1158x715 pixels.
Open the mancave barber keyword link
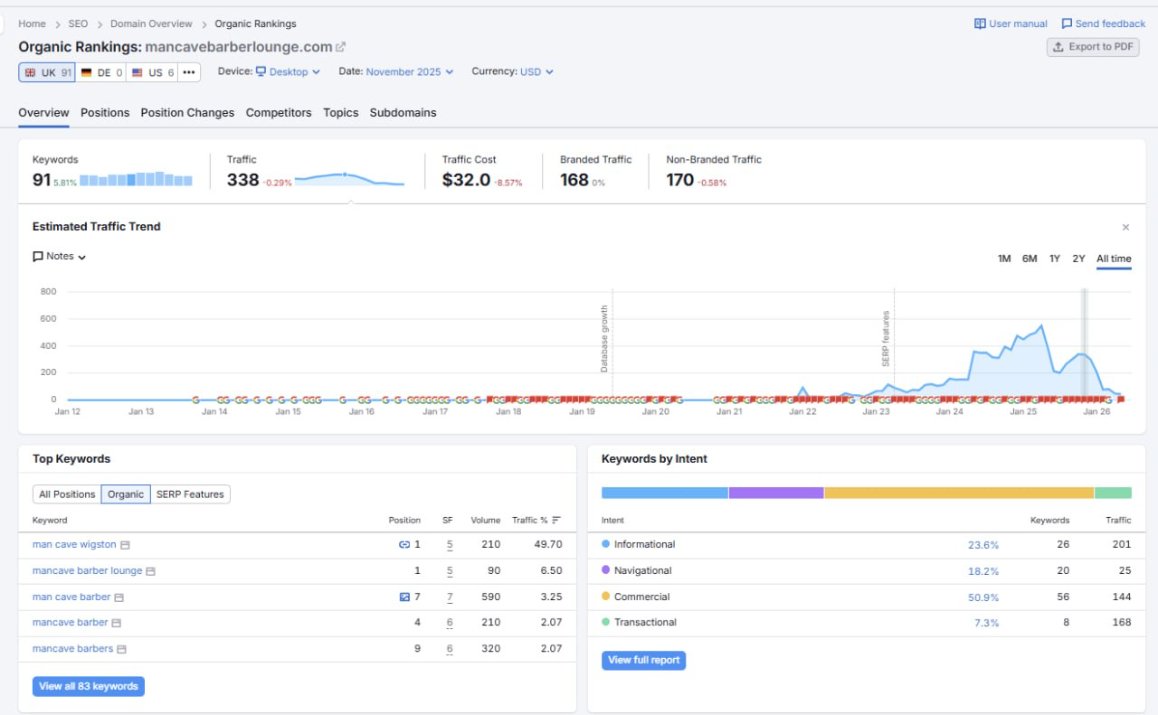[x=70, y=622]
